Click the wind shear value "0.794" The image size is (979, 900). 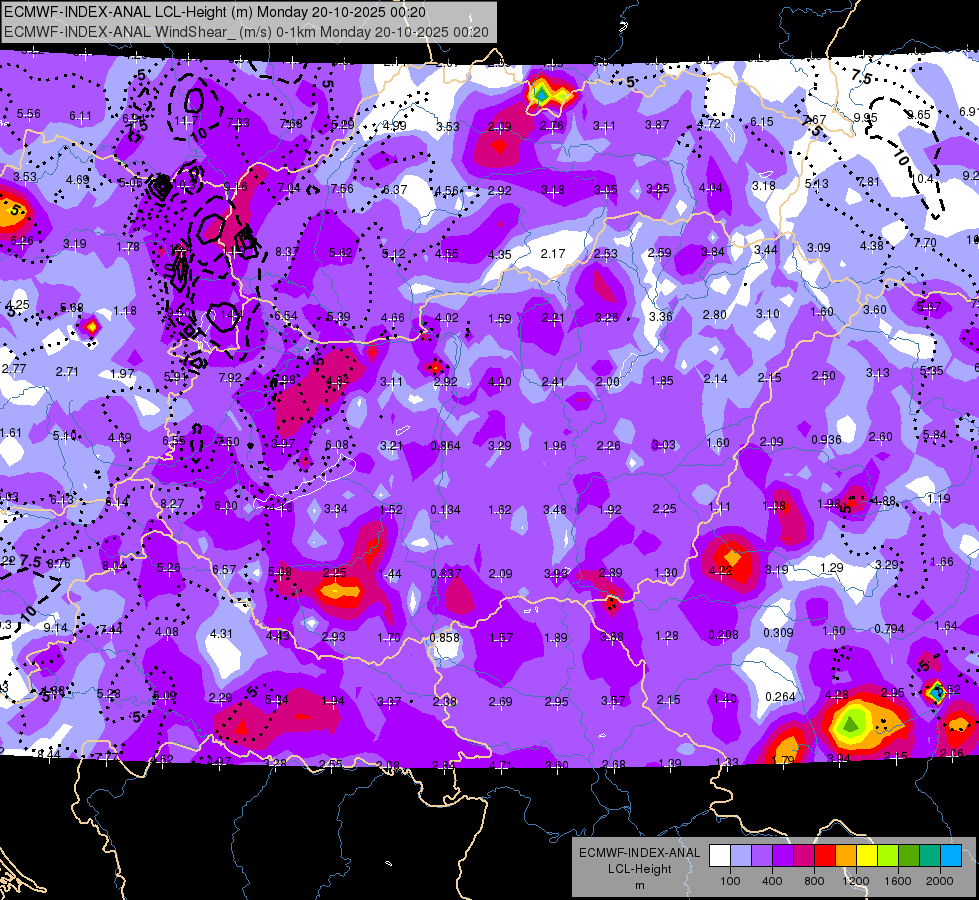889,628
